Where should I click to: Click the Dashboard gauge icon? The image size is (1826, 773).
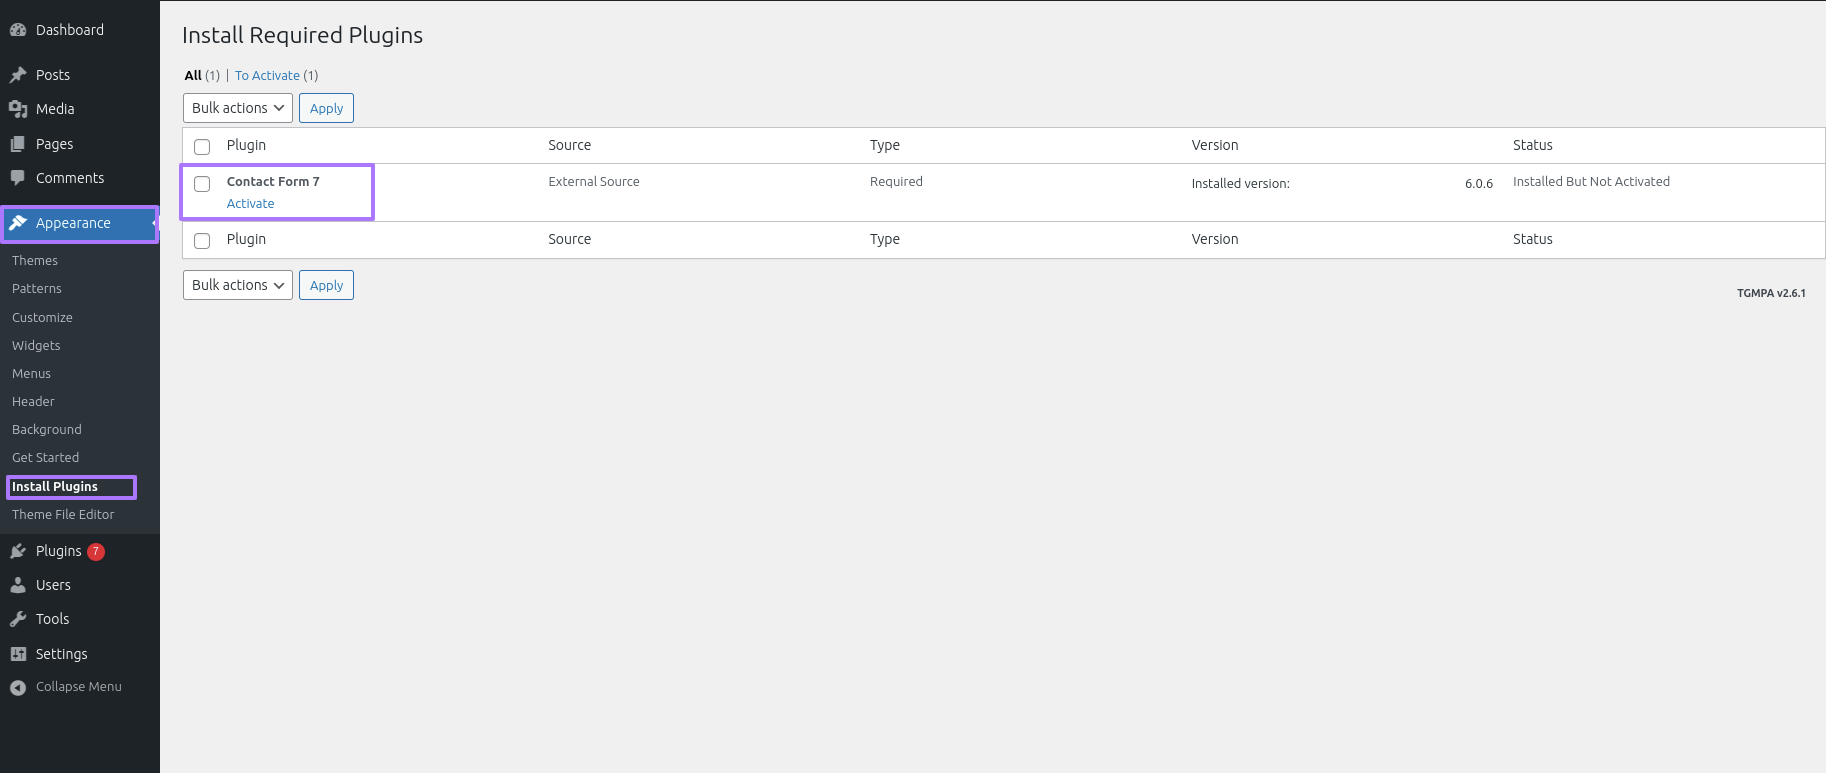coord(18,30)
